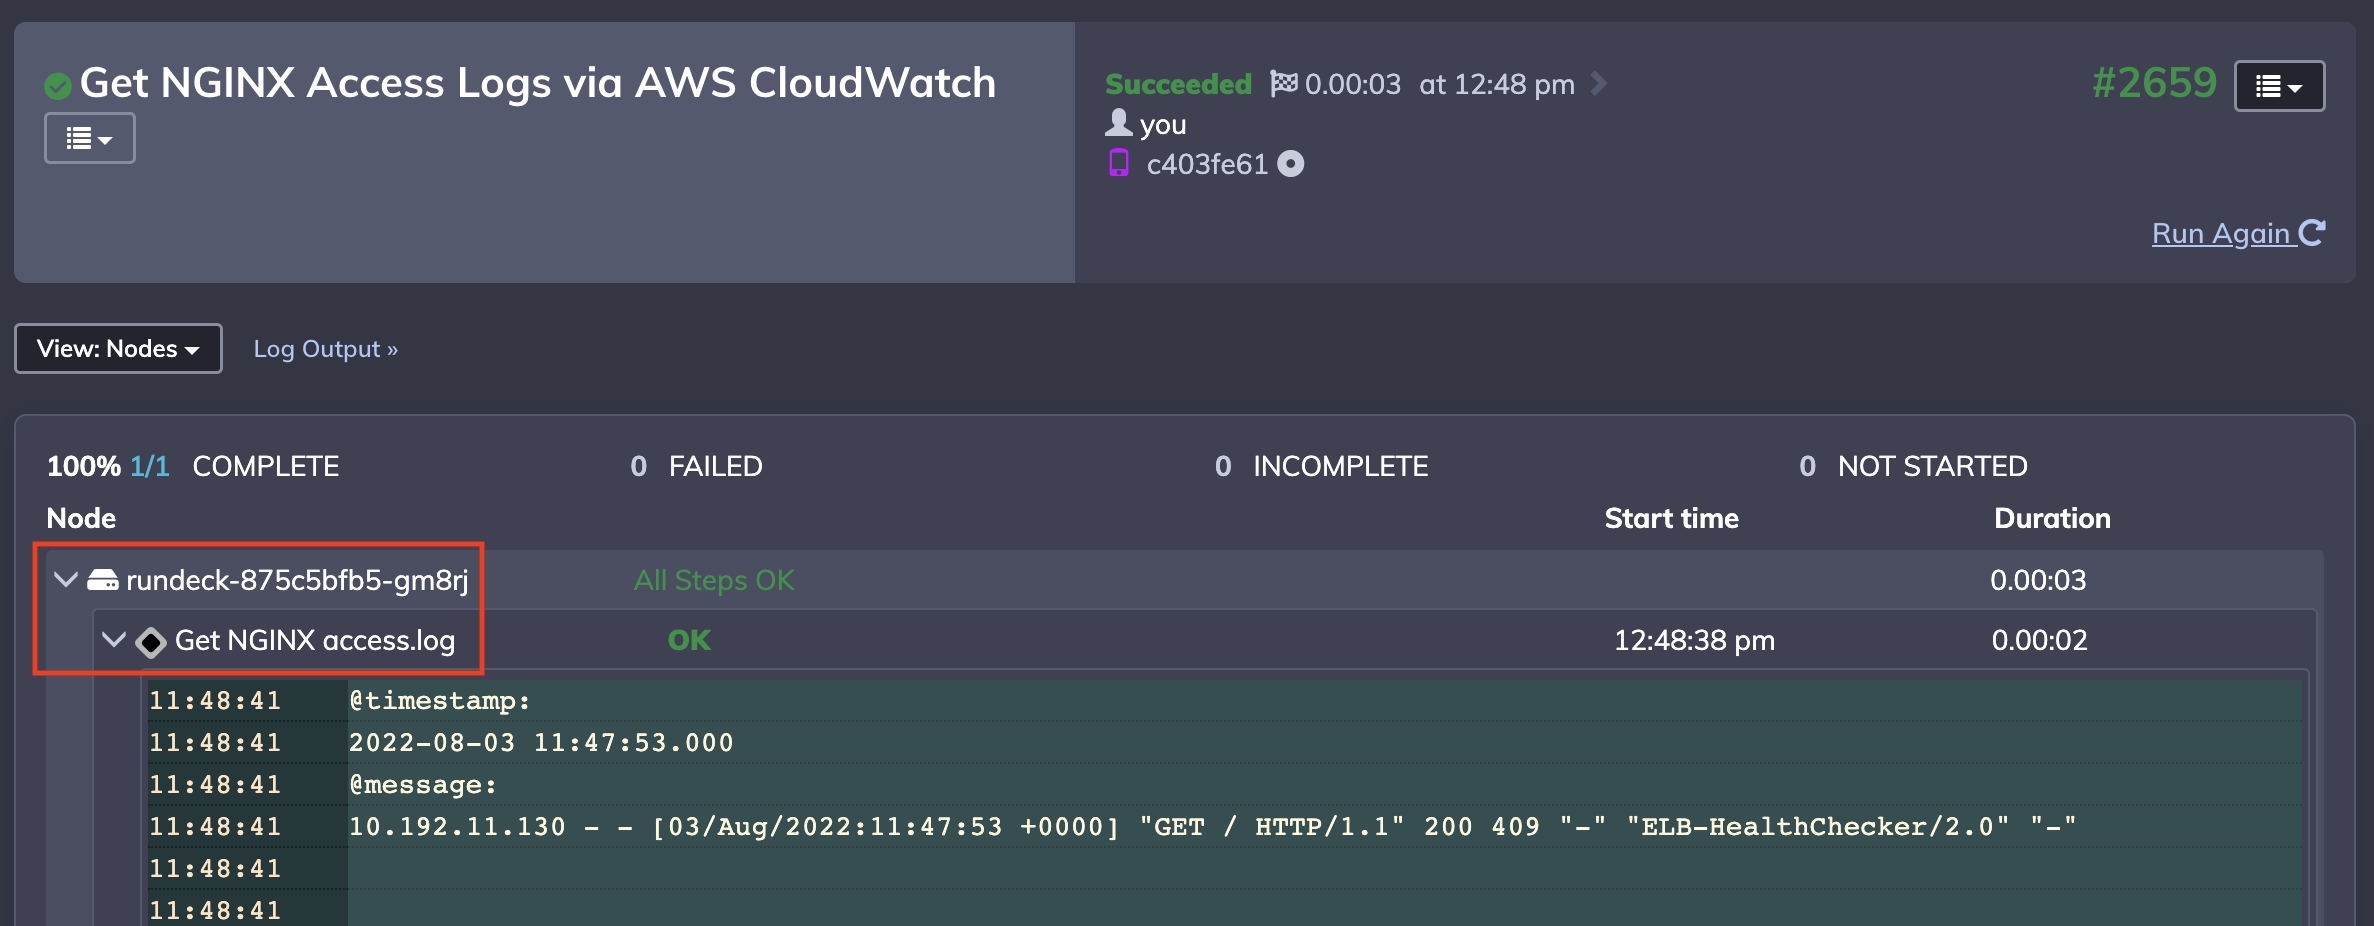
Task: Switch to Log Output tab
Action: click(325, 349)
